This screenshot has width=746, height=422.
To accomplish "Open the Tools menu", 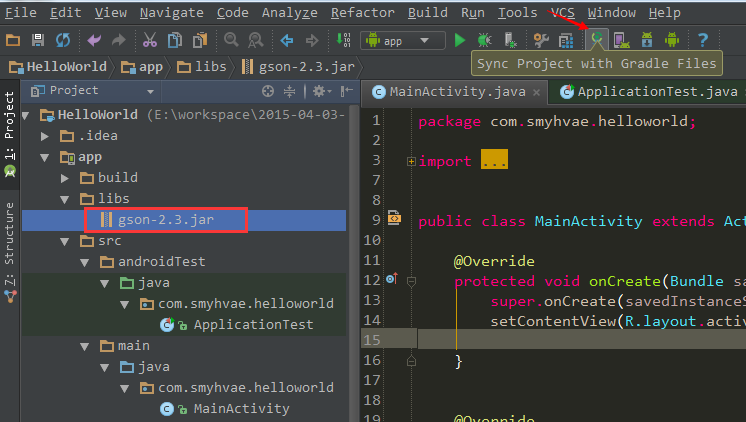I will (x=518, y=12).
